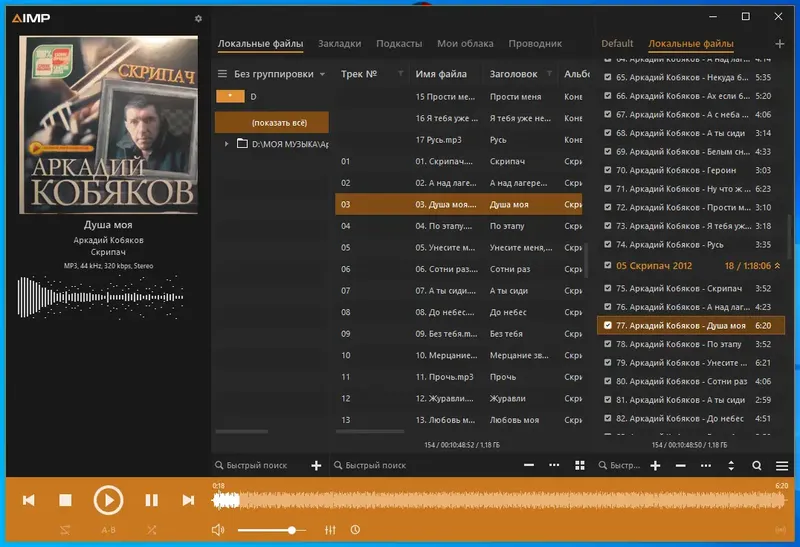Image resolution: width=800 pixels, height=547 pixels.
Task: Toggle A-B loop mode
Action: (108, 530)
